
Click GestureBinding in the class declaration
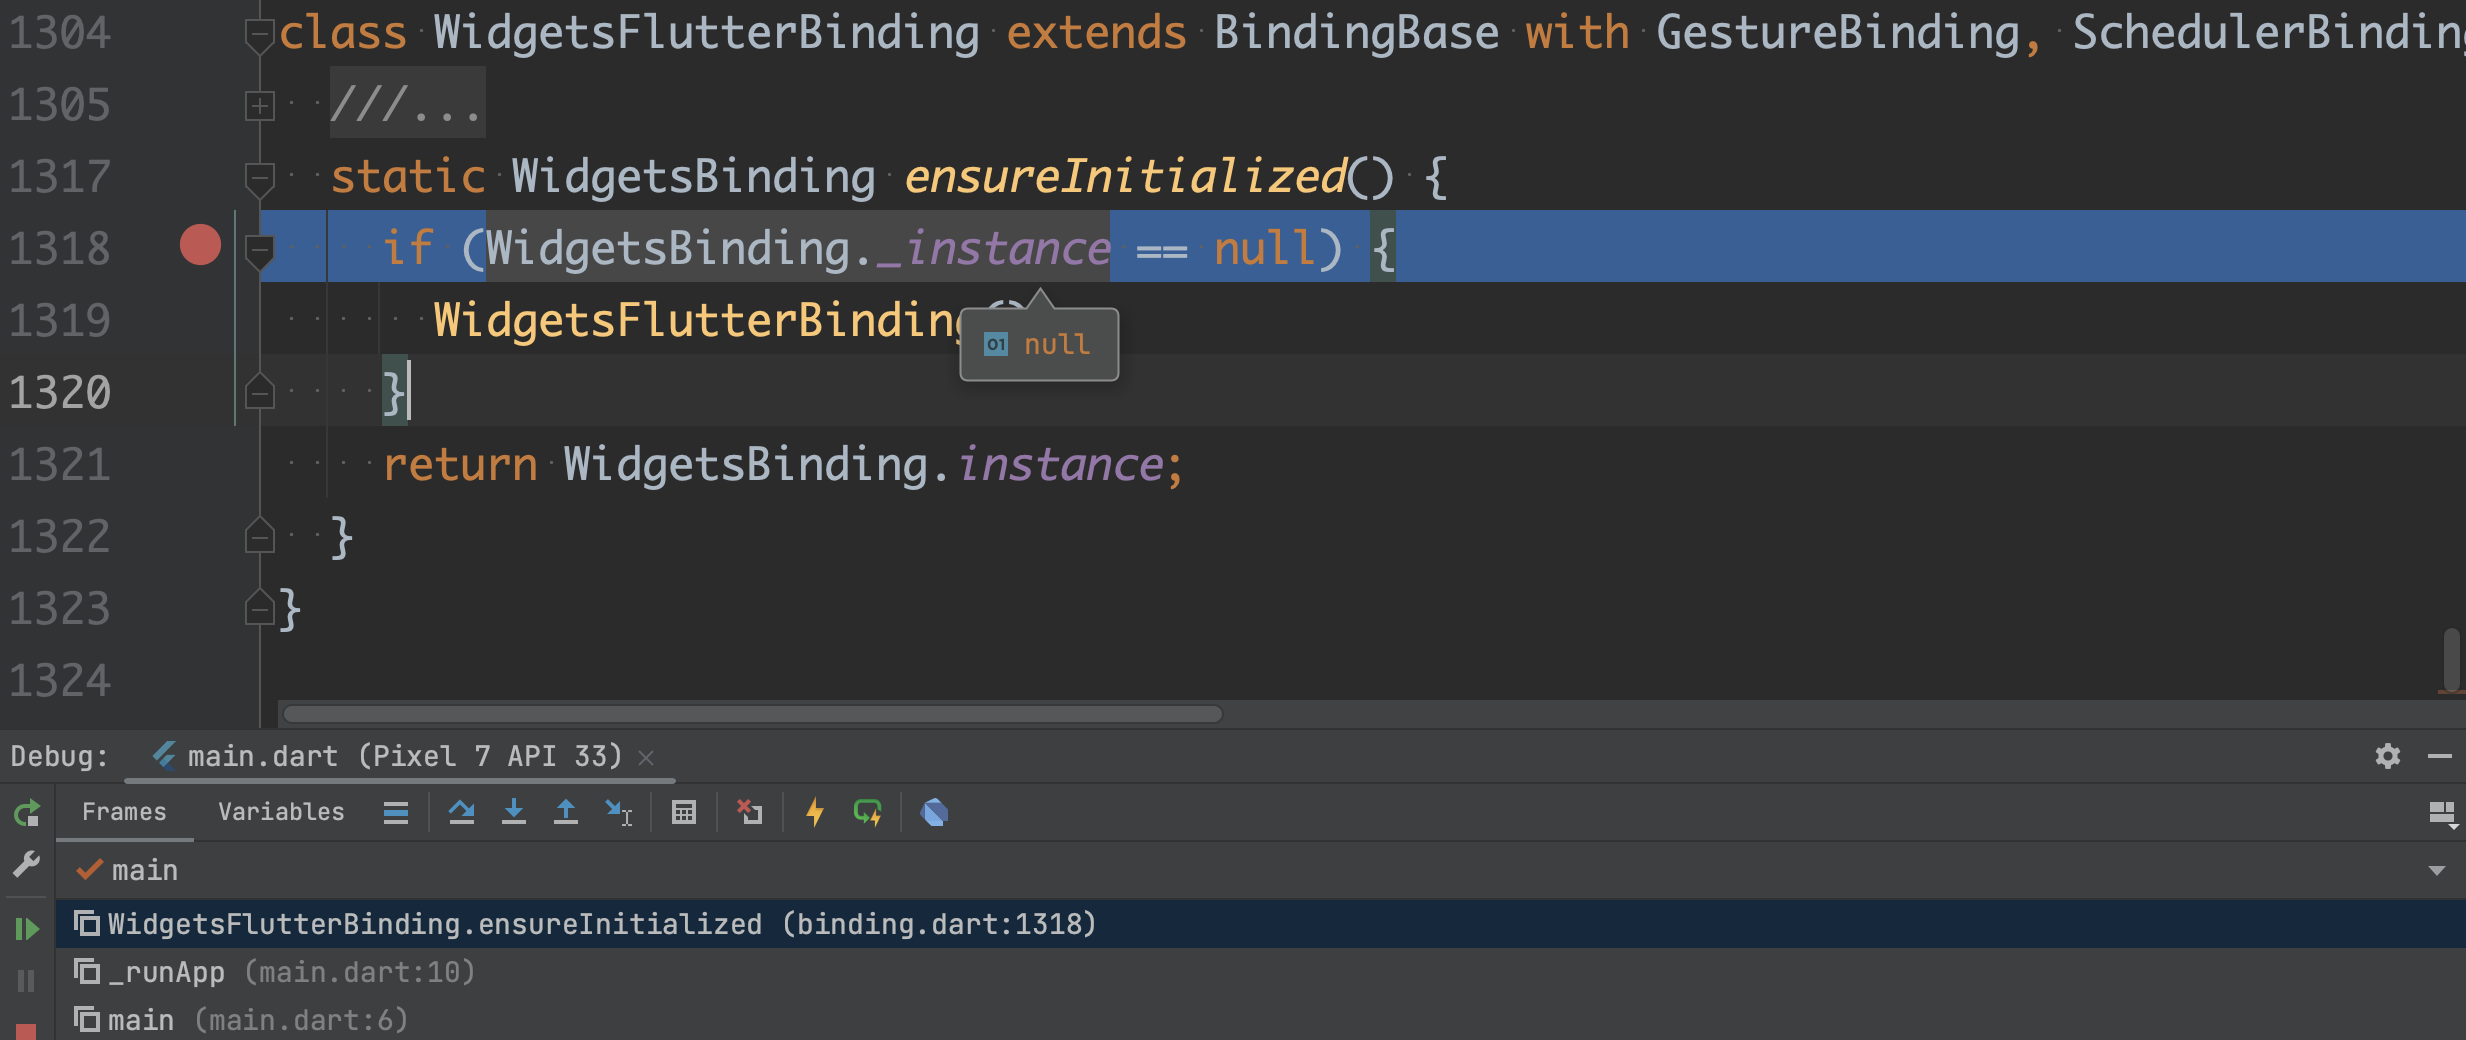click(1838, 33)
